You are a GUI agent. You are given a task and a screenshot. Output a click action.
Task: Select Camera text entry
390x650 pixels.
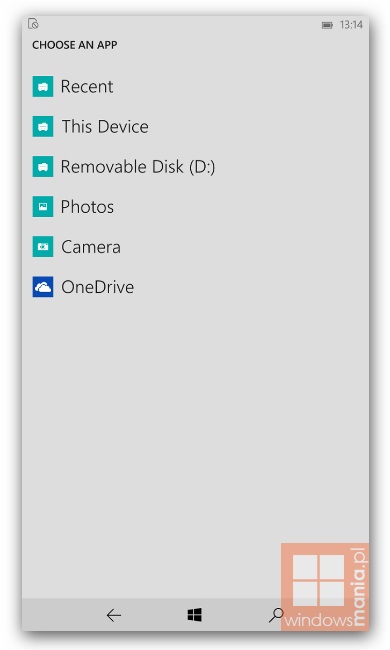(x=91, y=247)
